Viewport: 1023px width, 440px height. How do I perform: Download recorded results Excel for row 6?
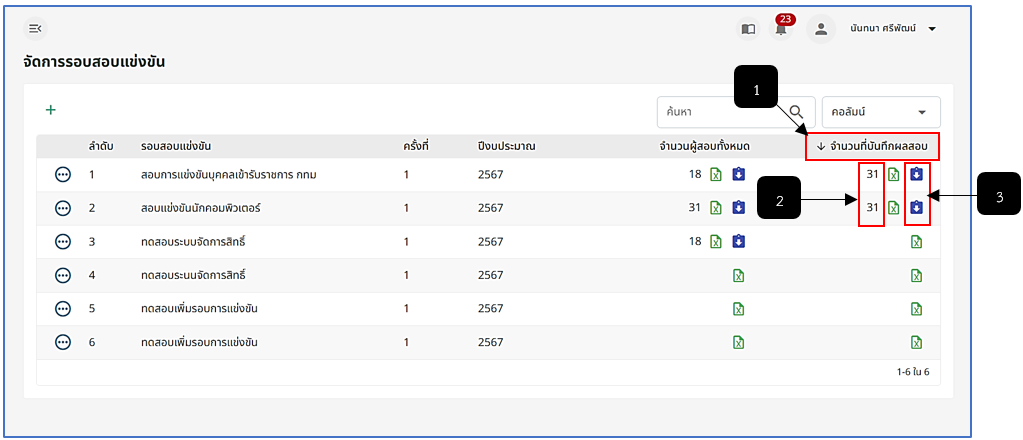916,343
